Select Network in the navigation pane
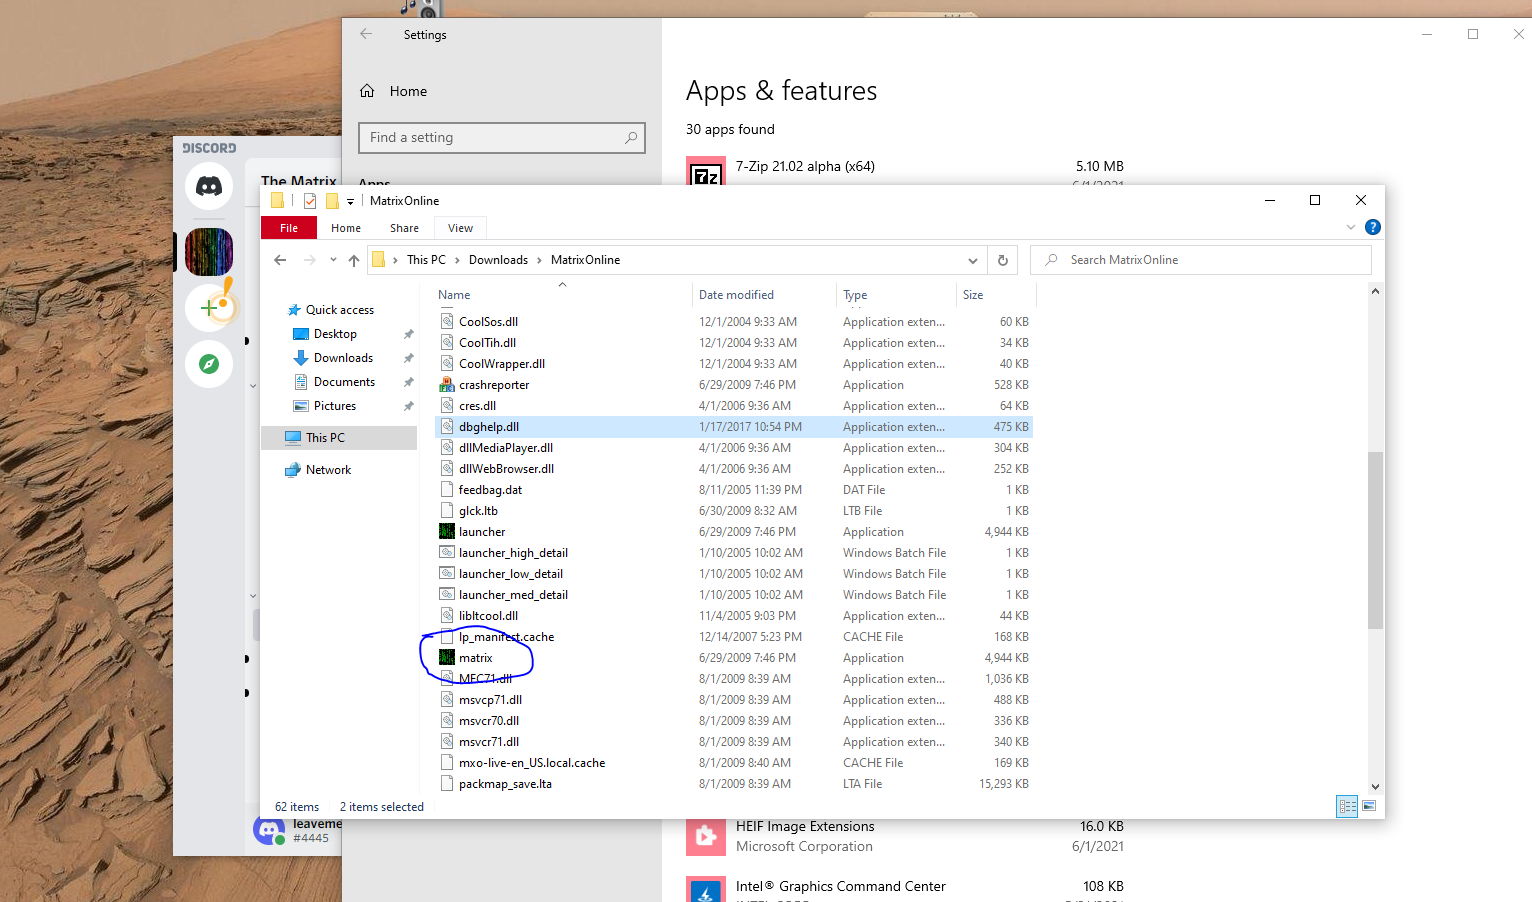 tap(328, 470)
